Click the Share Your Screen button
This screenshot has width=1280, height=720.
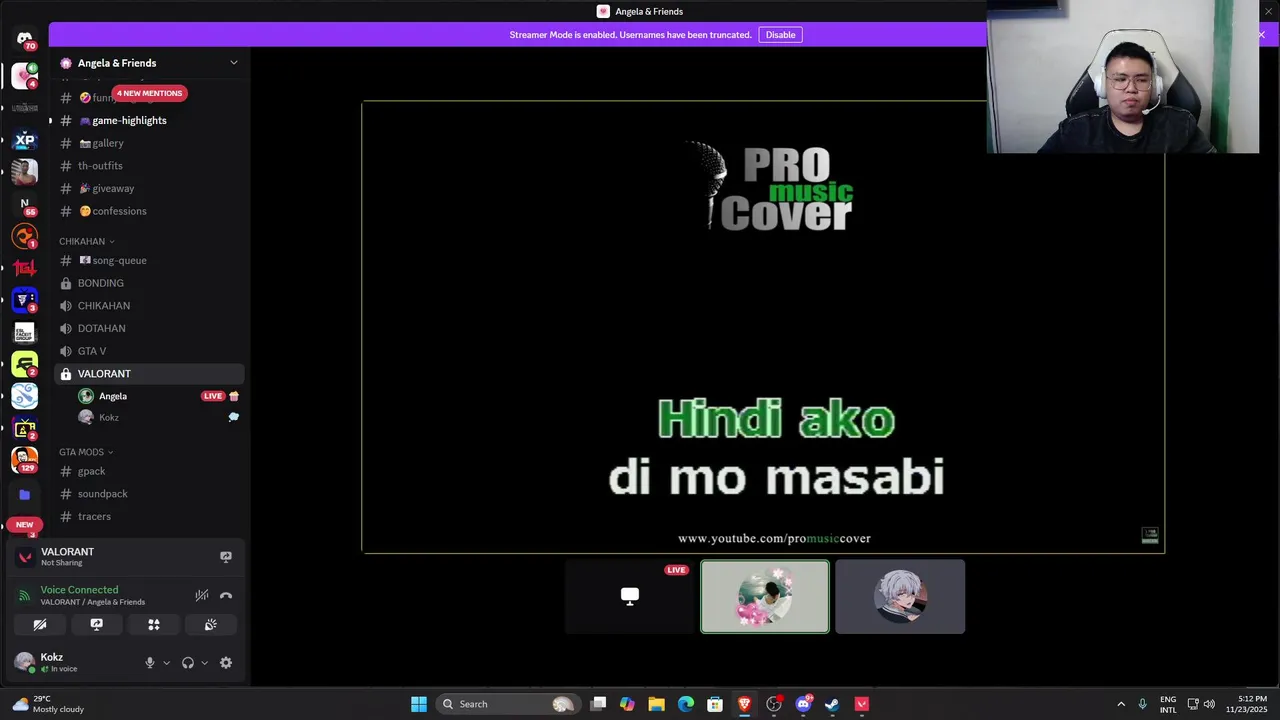pos(97,624)
